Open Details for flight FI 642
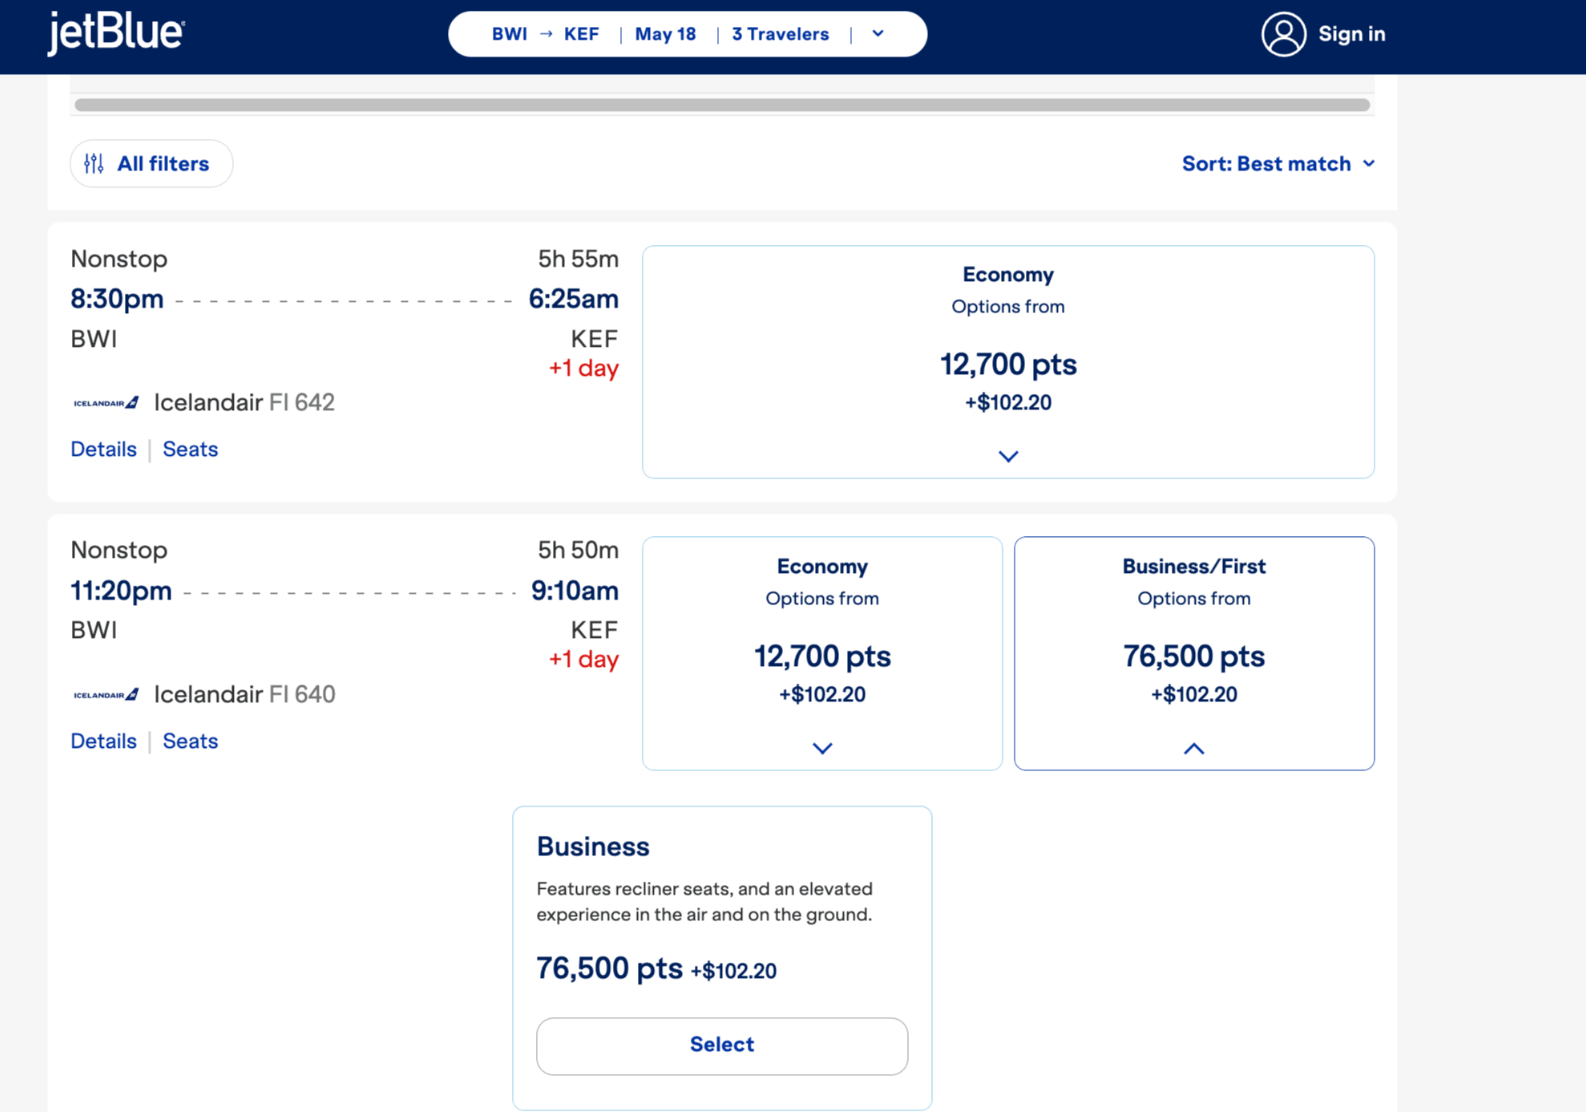 [103, 449]
